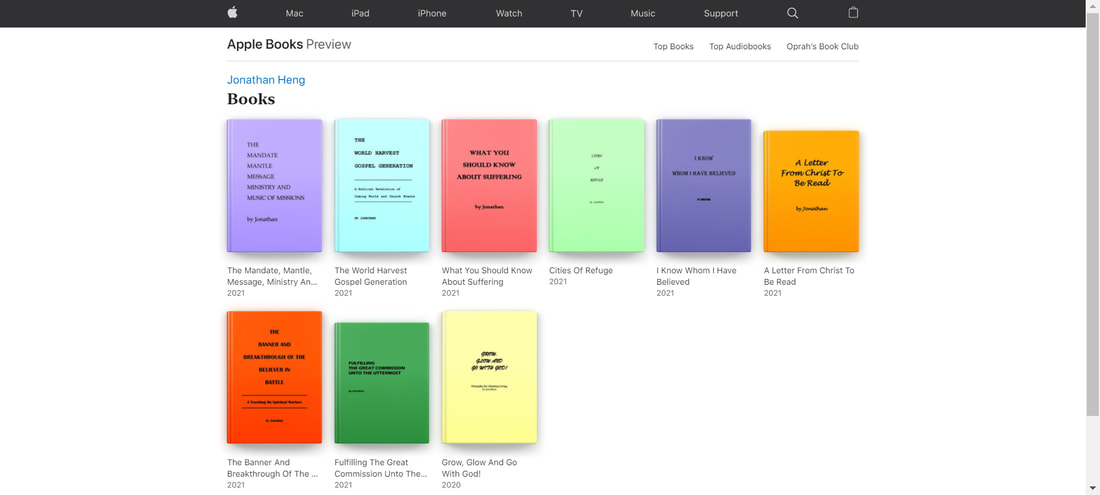Open the Watch menu item
Screen dimensions: 1100x495
509,13
